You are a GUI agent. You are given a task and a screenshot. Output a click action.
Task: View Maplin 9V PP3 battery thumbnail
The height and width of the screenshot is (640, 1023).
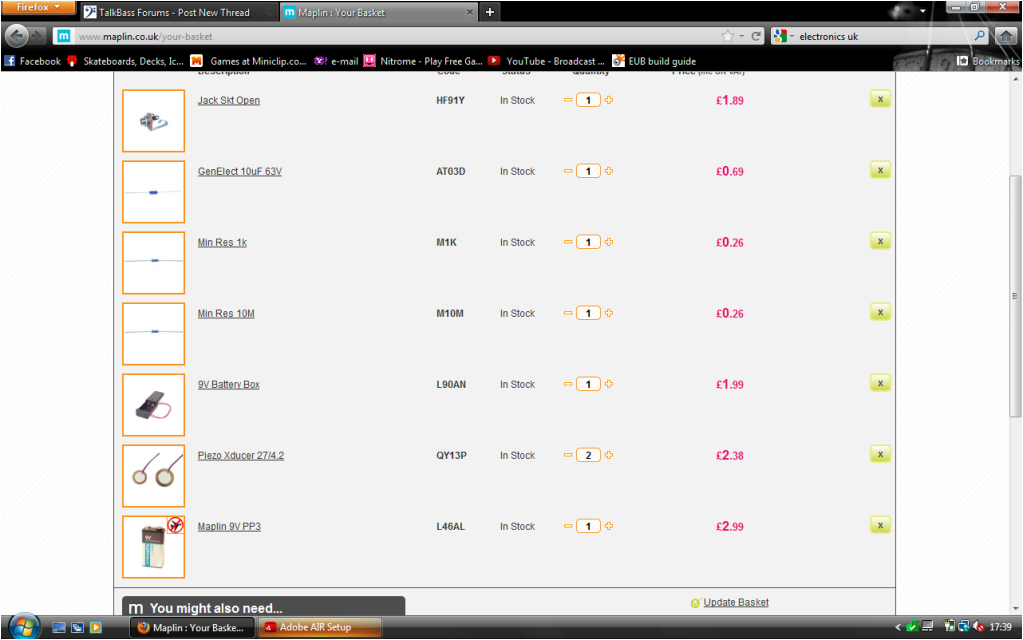153,547
